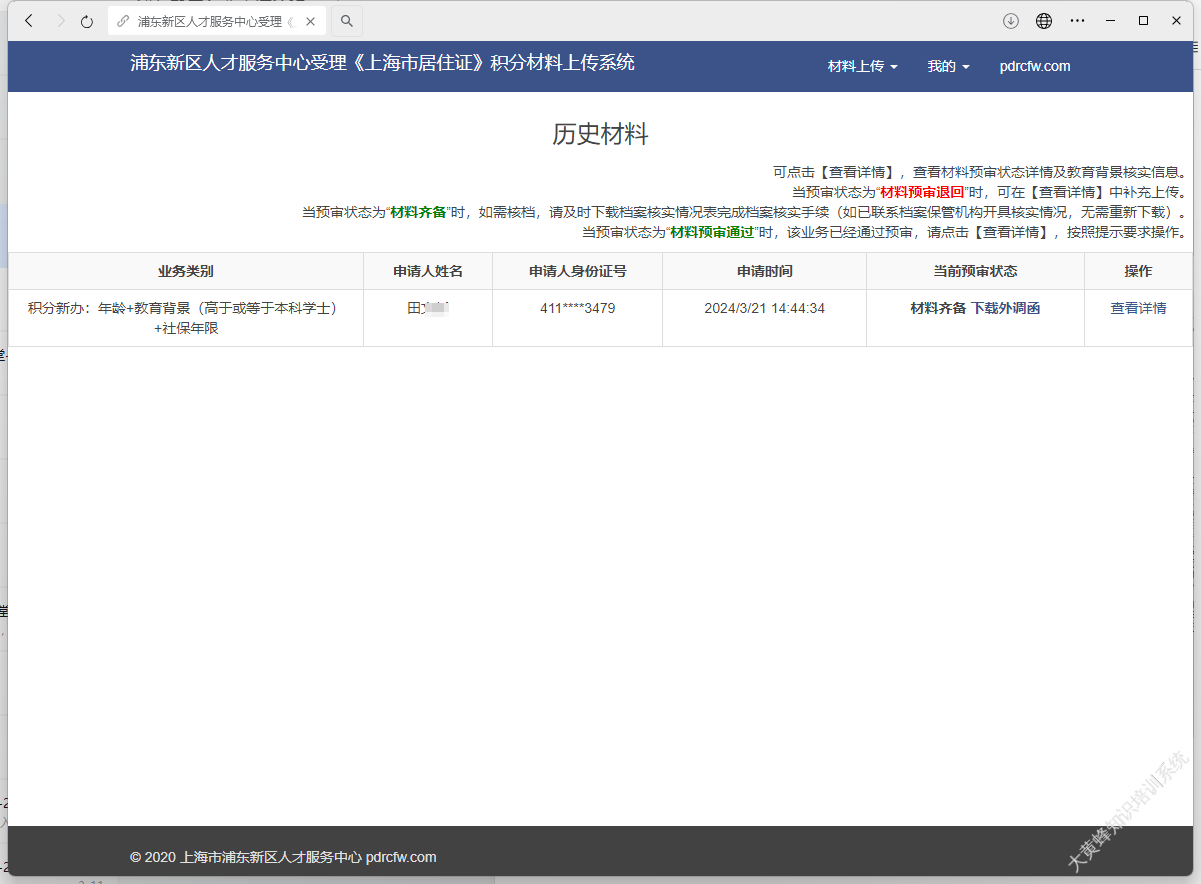
Task: Click the 业务类别 column header
Action: point(185,271)
